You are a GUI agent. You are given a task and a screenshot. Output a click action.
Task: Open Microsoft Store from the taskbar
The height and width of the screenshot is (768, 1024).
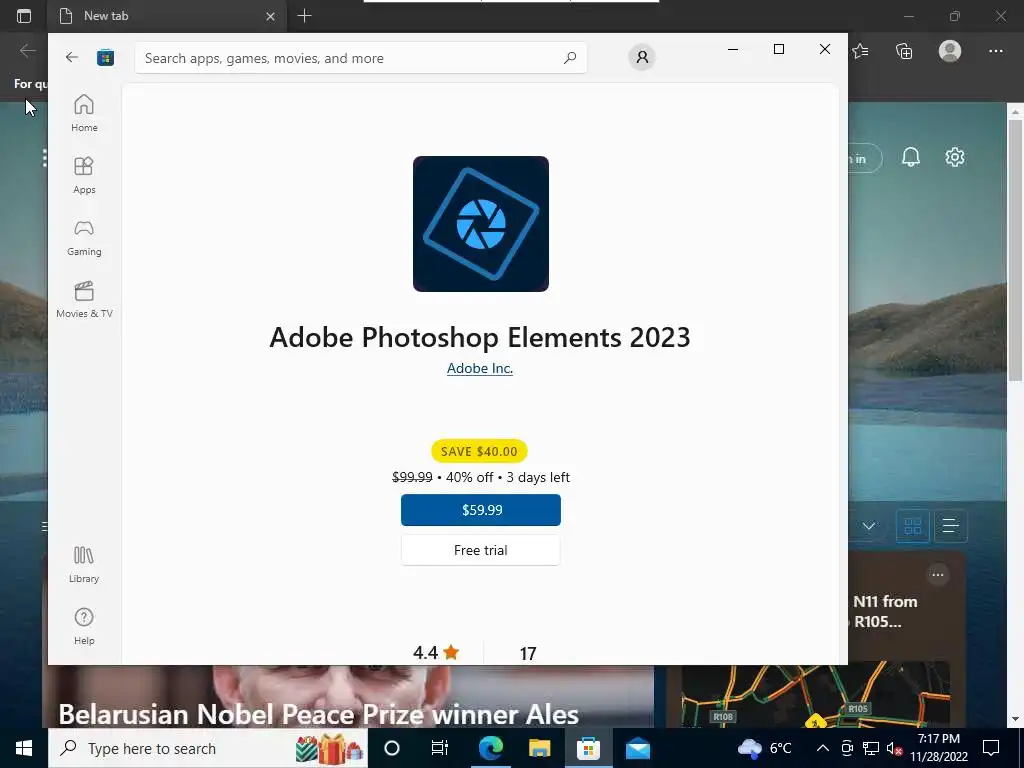(588, 748)
